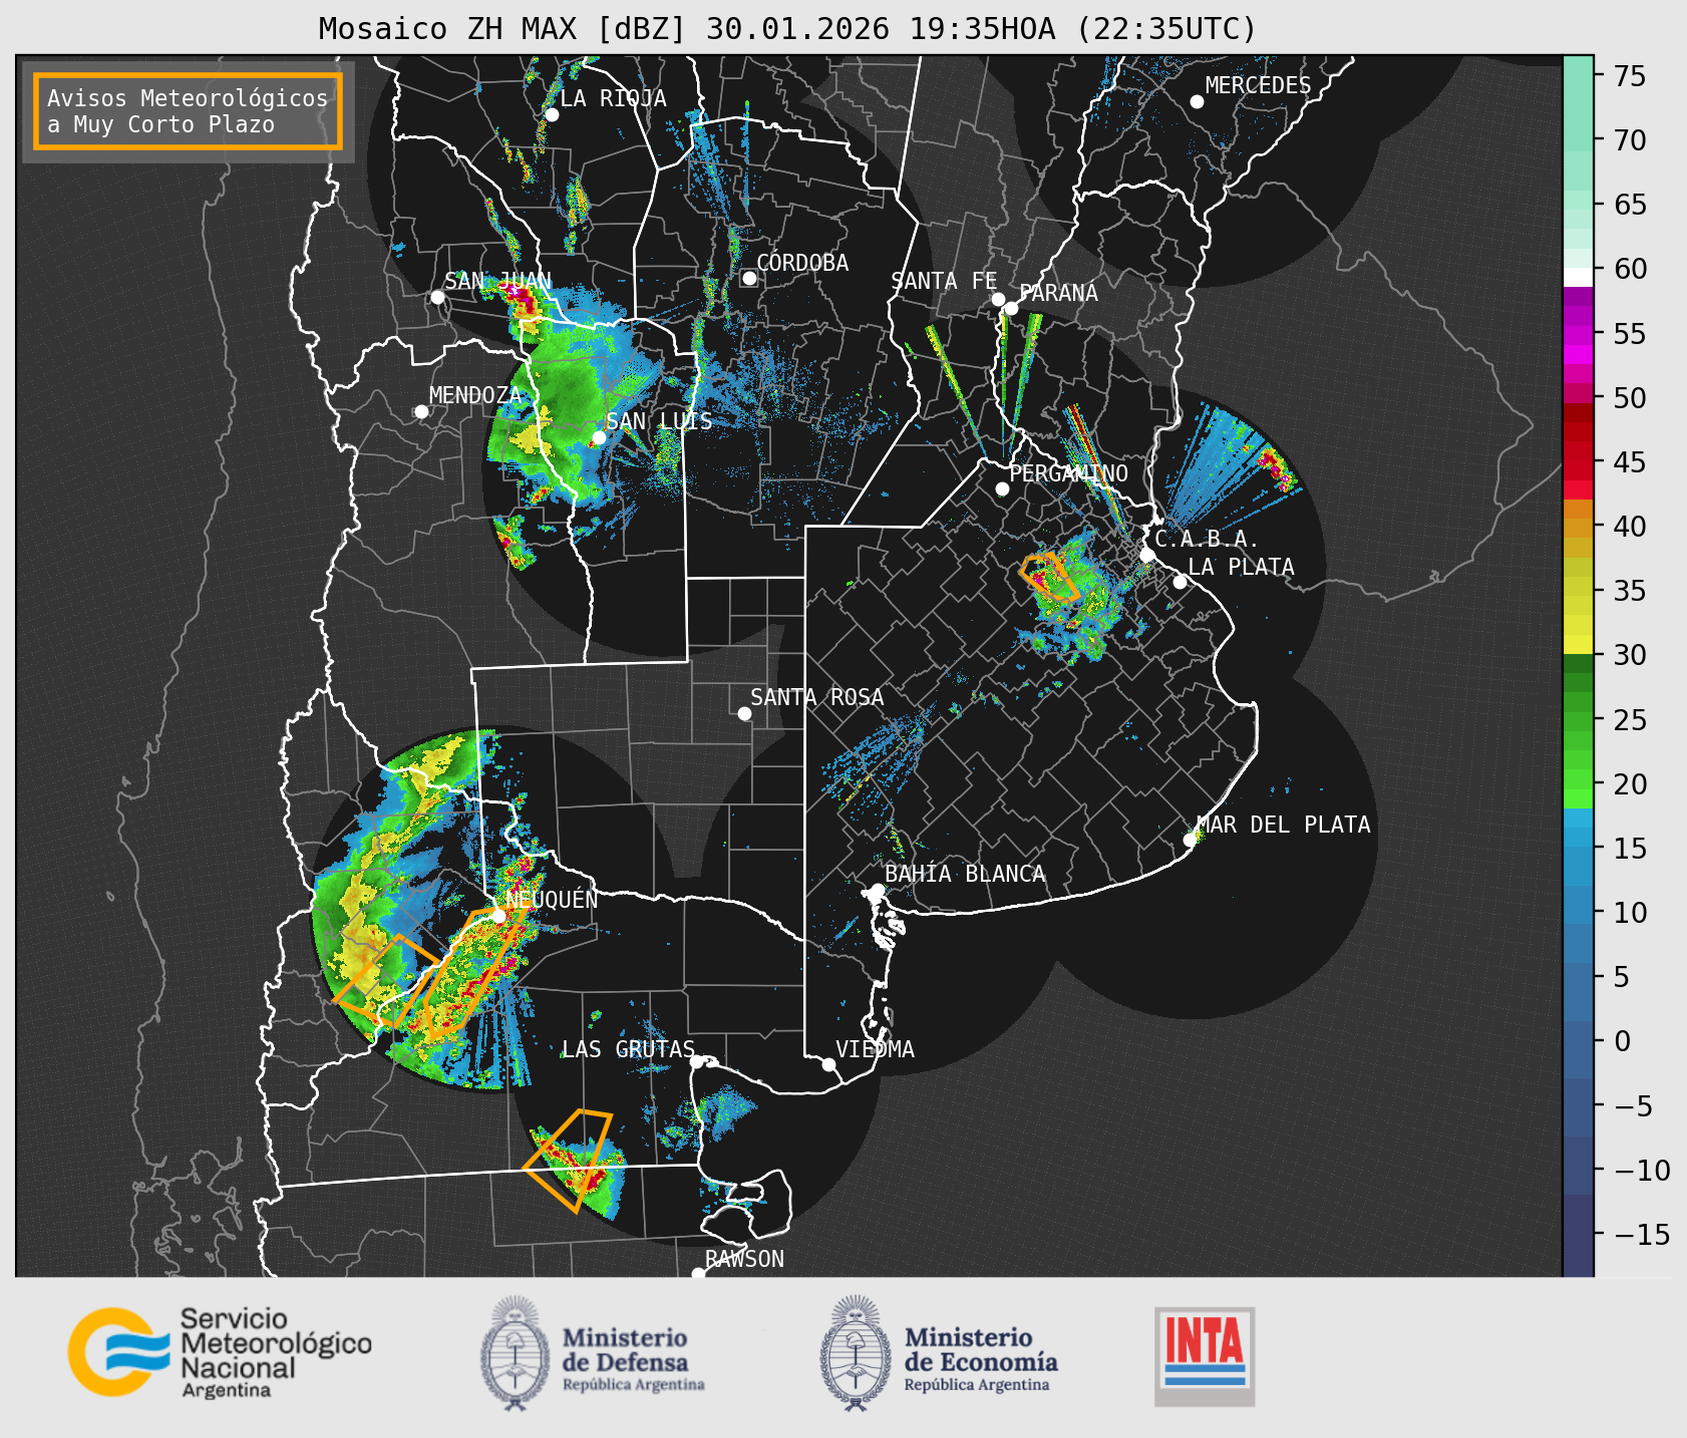Viewport: 1687px width, 1438px height.
Task: Select the RAWSON city label
Action: [x=744, y=1259]
